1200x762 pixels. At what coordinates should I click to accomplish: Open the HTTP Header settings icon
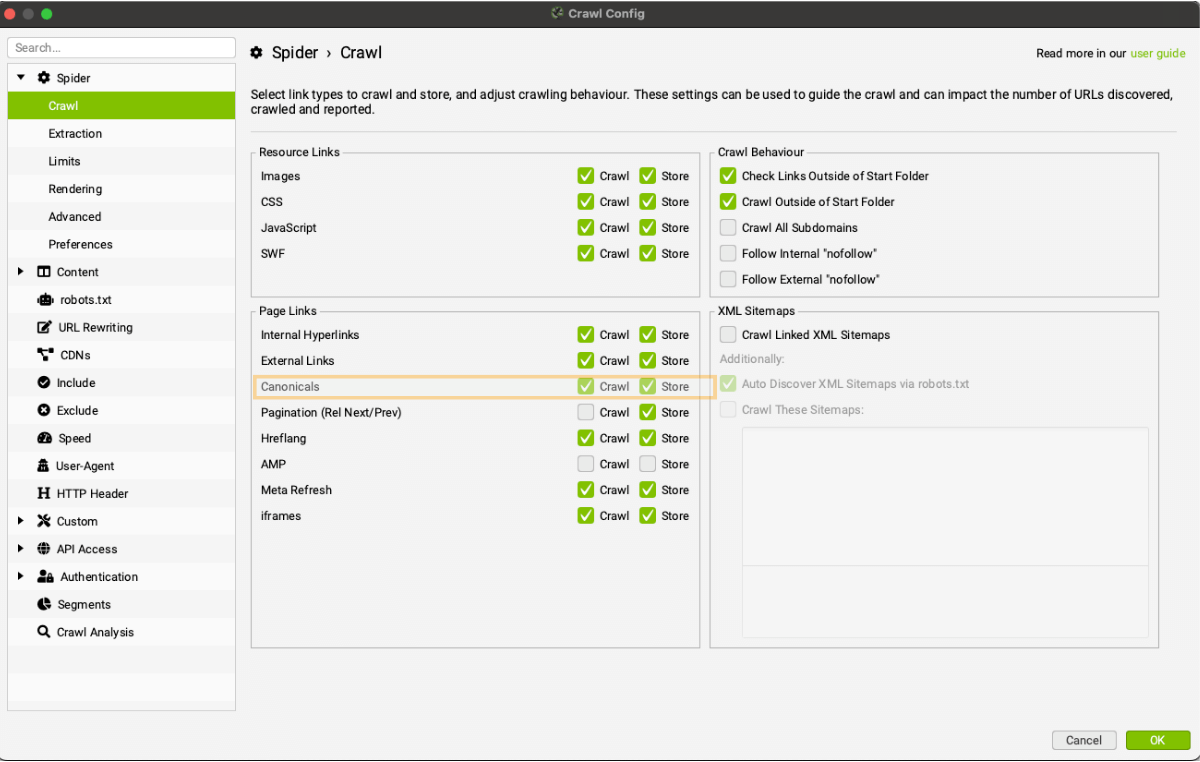click(42, 493)
